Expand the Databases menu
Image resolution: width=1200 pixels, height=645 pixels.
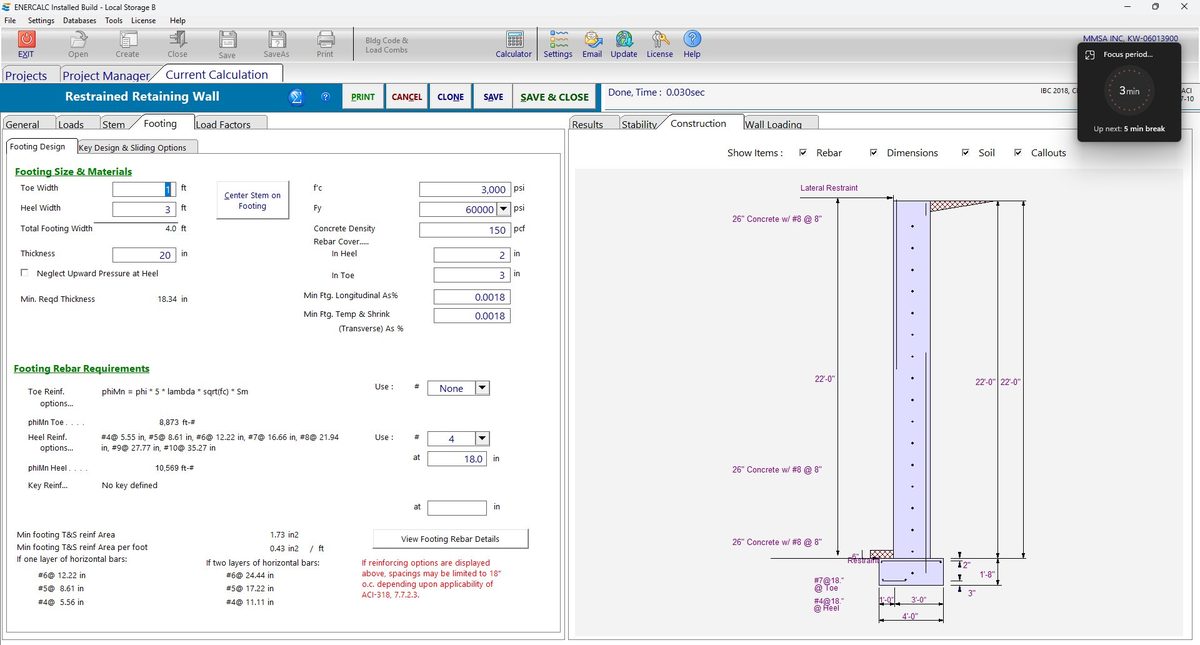79,20
